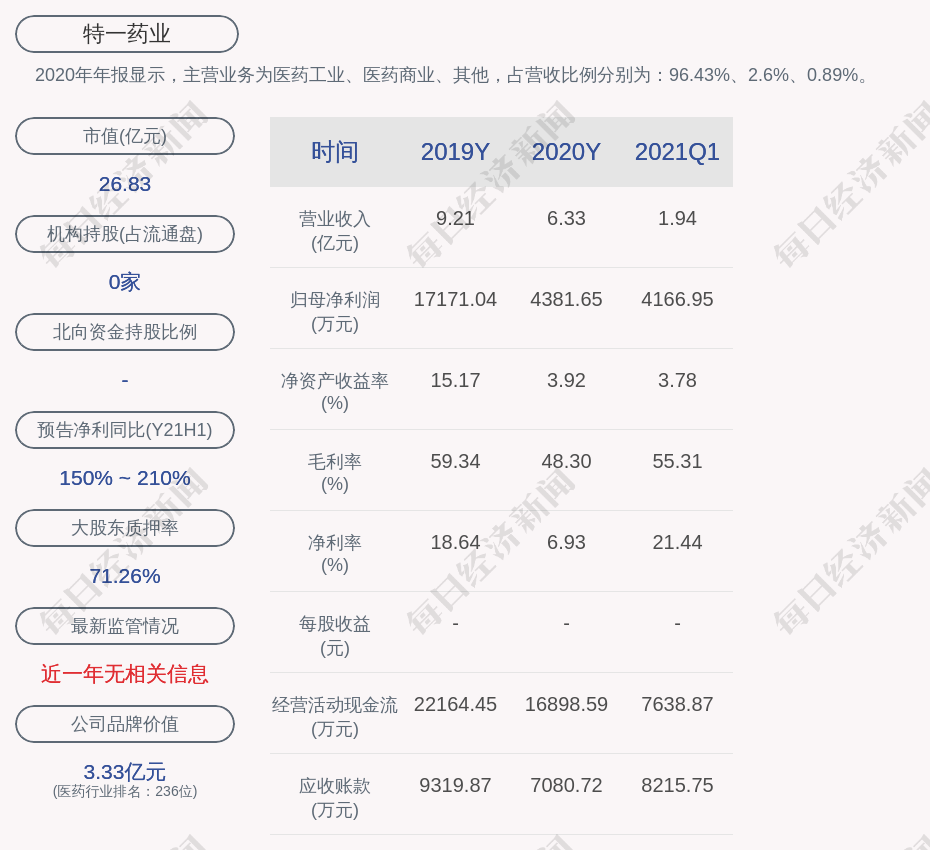Click the 净资产收益率 (%) row label
Screen dimensions: 930x850
[335, 392]
